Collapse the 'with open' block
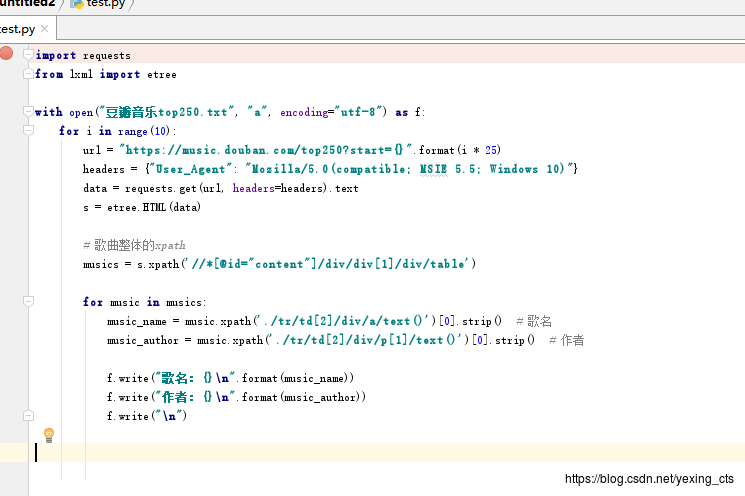The width and height of the screenshot is (745, 496). tap(29, 111)
